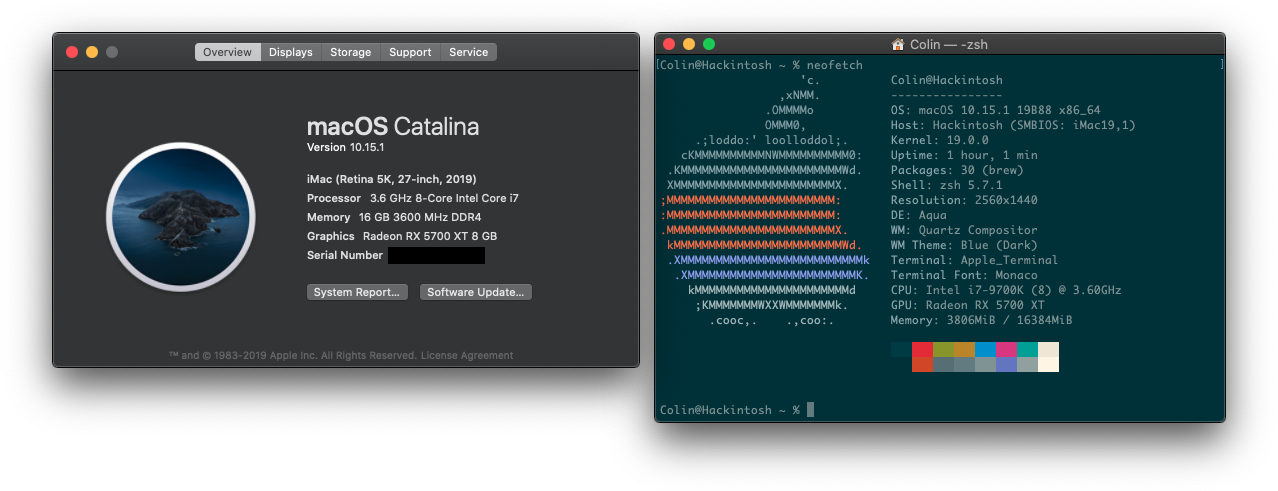The height and width of the screenshot is (491, 1278).
Task: Click the Terminal prompt cursor at bottom
Action: [810, 410]
